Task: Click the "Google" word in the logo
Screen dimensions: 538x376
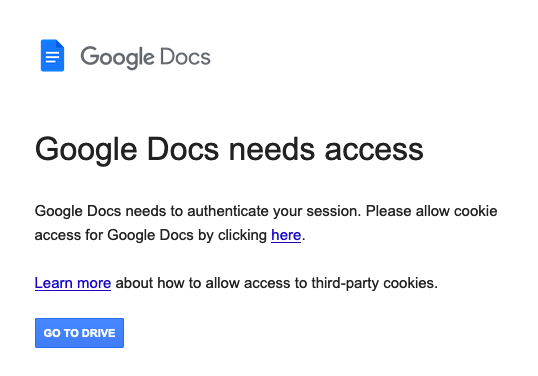Action: (x=117, y=57)
